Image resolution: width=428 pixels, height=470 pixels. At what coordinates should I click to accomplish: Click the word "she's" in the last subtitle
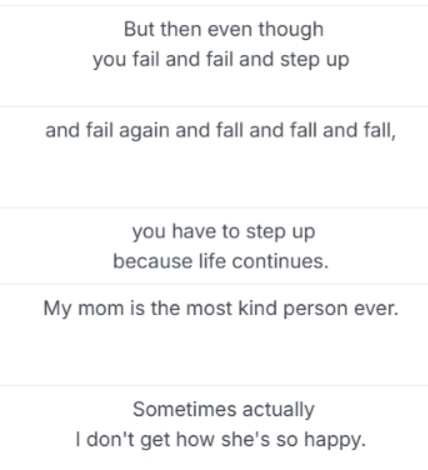pyautogui.click(x=246, y=440)
